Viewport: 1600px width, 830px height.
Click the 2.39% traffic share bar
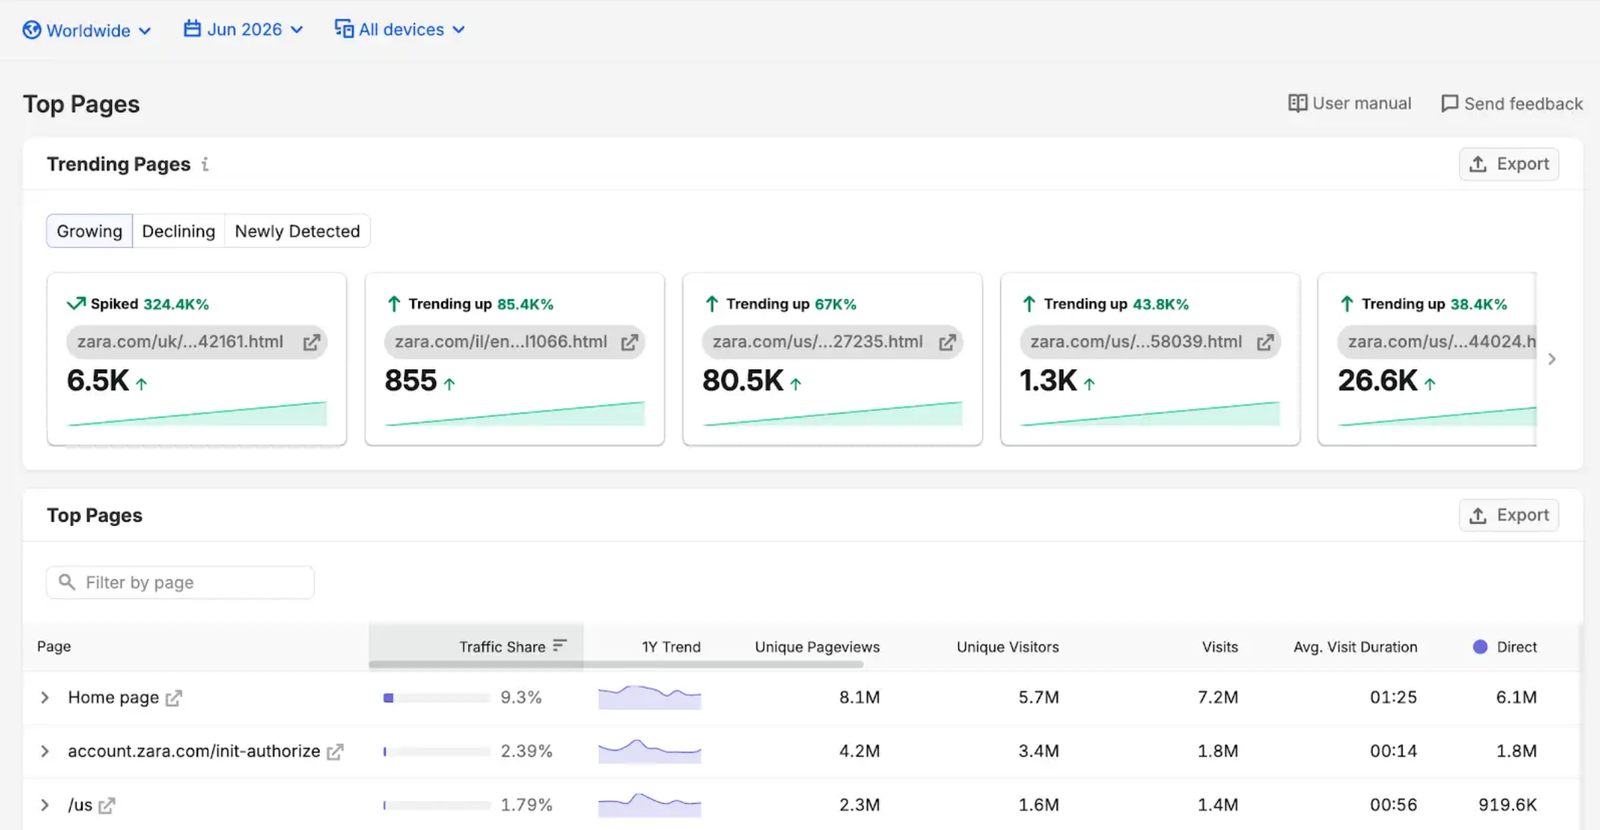coord(437,752)
